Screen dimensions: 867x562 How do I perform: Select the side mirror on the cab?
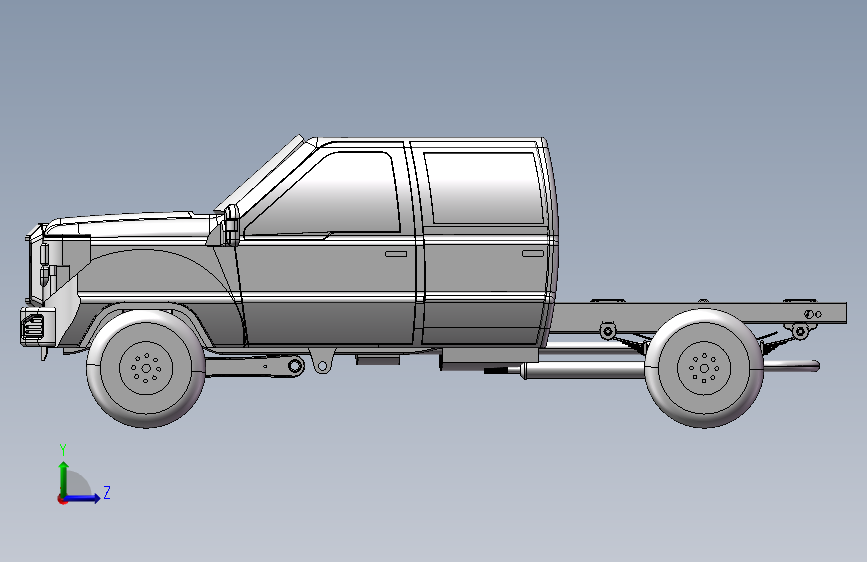pos(231,226)
